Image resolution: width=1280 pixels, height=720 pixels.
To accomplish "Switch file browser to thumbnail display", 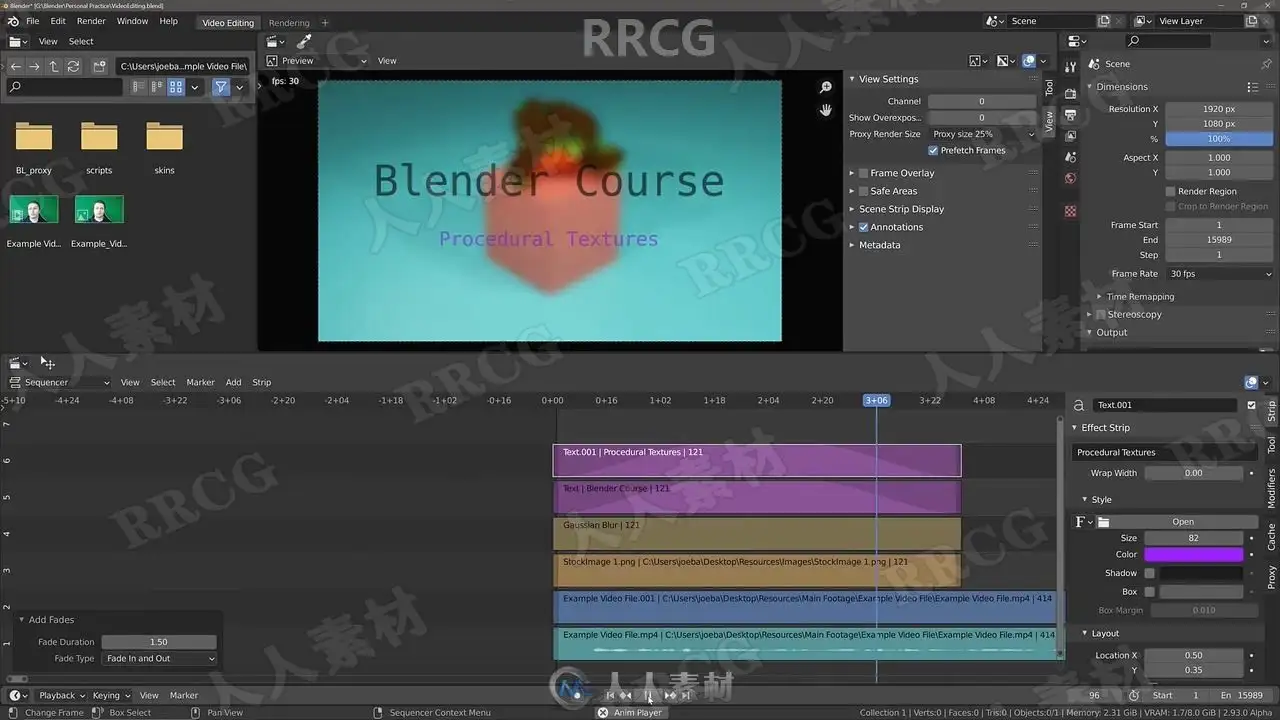I will point(176,87).
